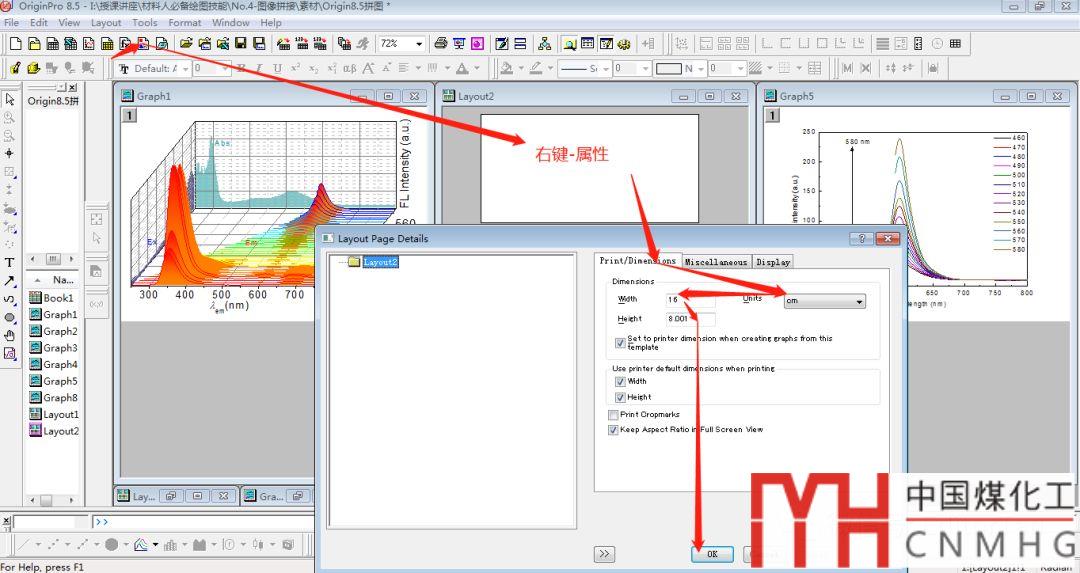Toggle Set to printer dimension checkbox
This screenshot has width=1080, height=573.
pos(620,342)
